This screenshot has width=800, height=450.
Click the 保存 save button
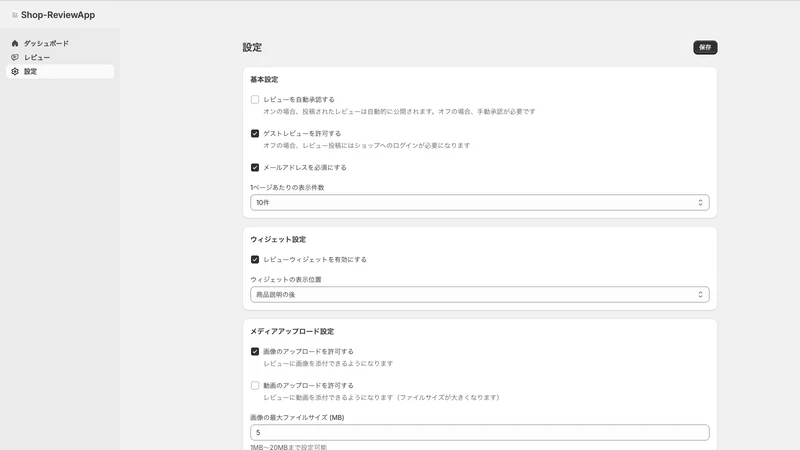pyautogui.click(x=705, y=47)
